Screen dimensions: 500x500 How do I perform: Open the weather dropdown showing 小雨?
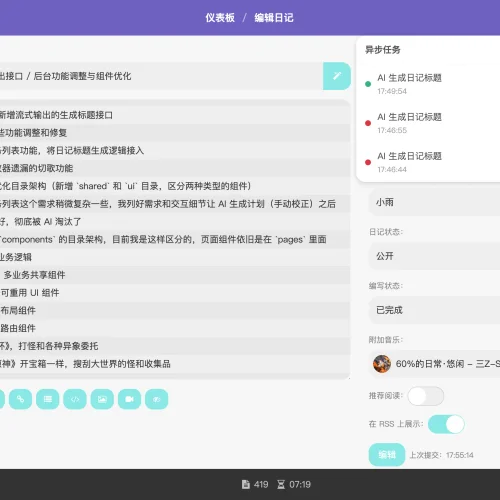click(x=434, y=202)
